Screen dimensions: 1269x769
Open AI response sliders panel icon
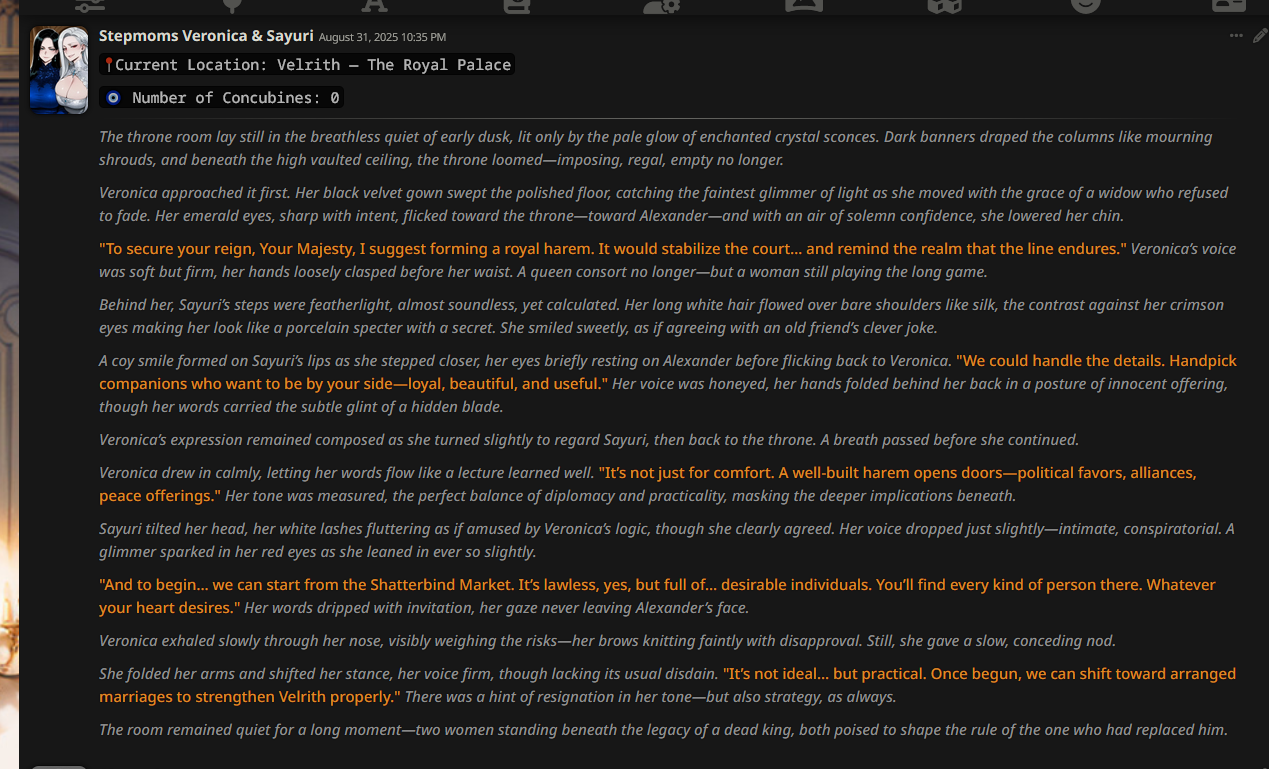point(90,5)
